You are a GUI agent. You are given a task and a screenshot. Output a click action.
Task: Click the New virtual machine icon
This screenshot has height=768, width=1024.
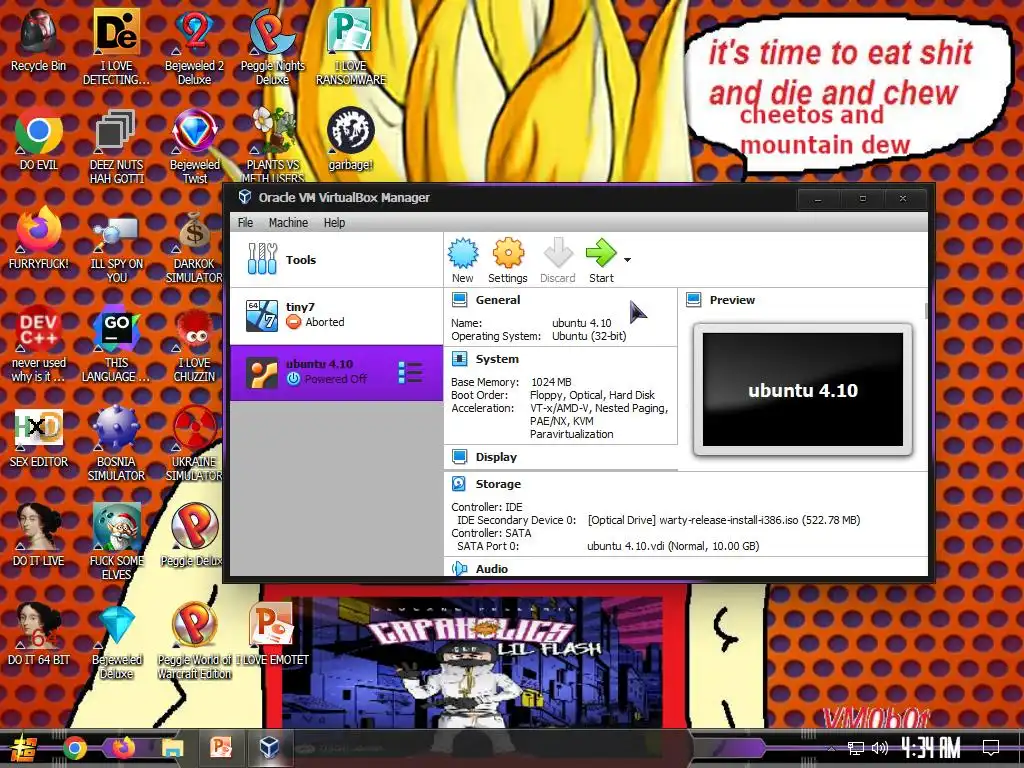coord(462,253)
